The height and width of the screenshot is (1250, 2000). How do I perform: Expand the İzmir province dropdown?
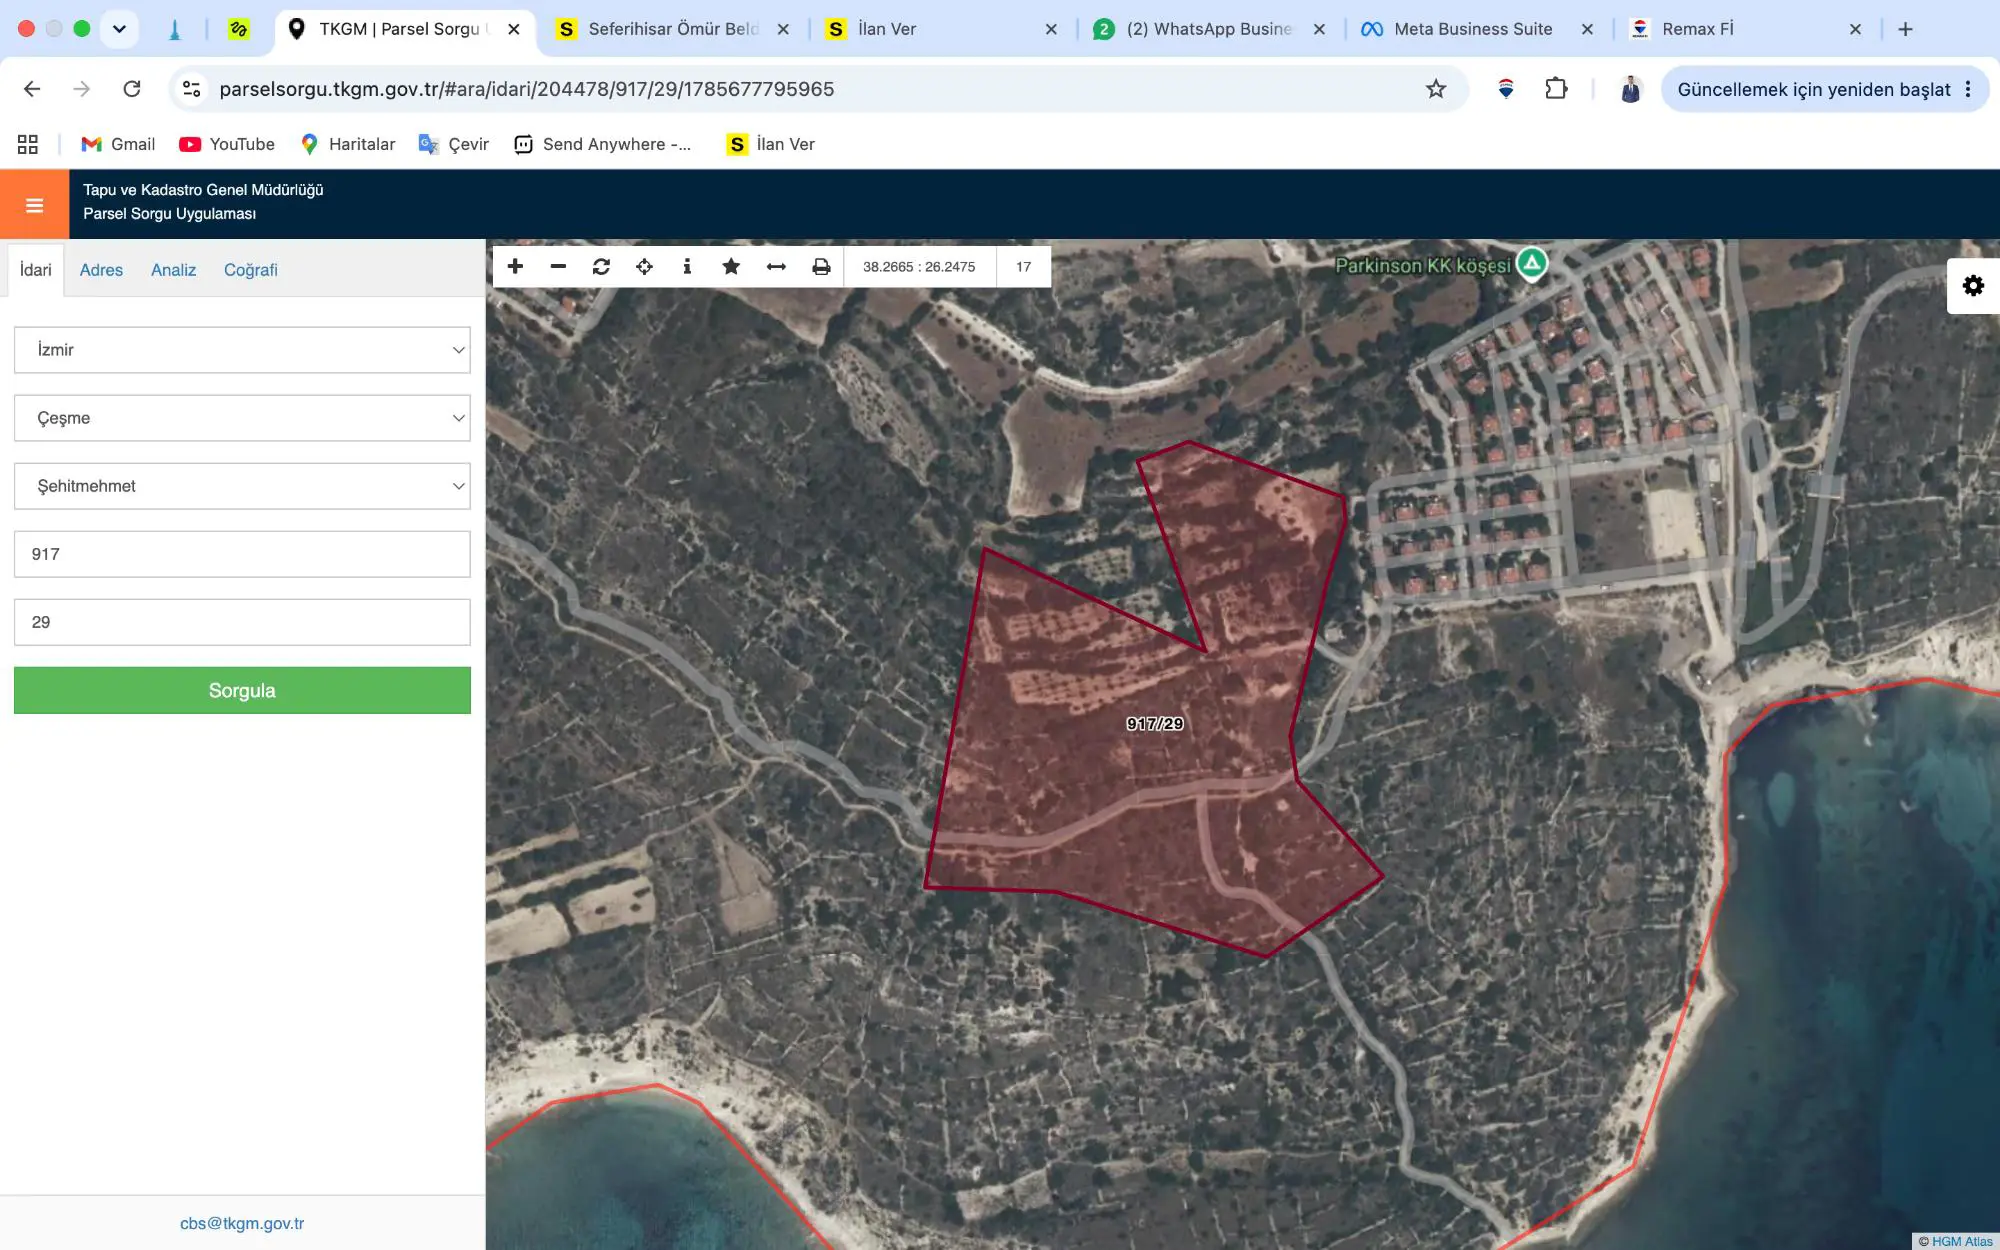(x=242, y=350)
